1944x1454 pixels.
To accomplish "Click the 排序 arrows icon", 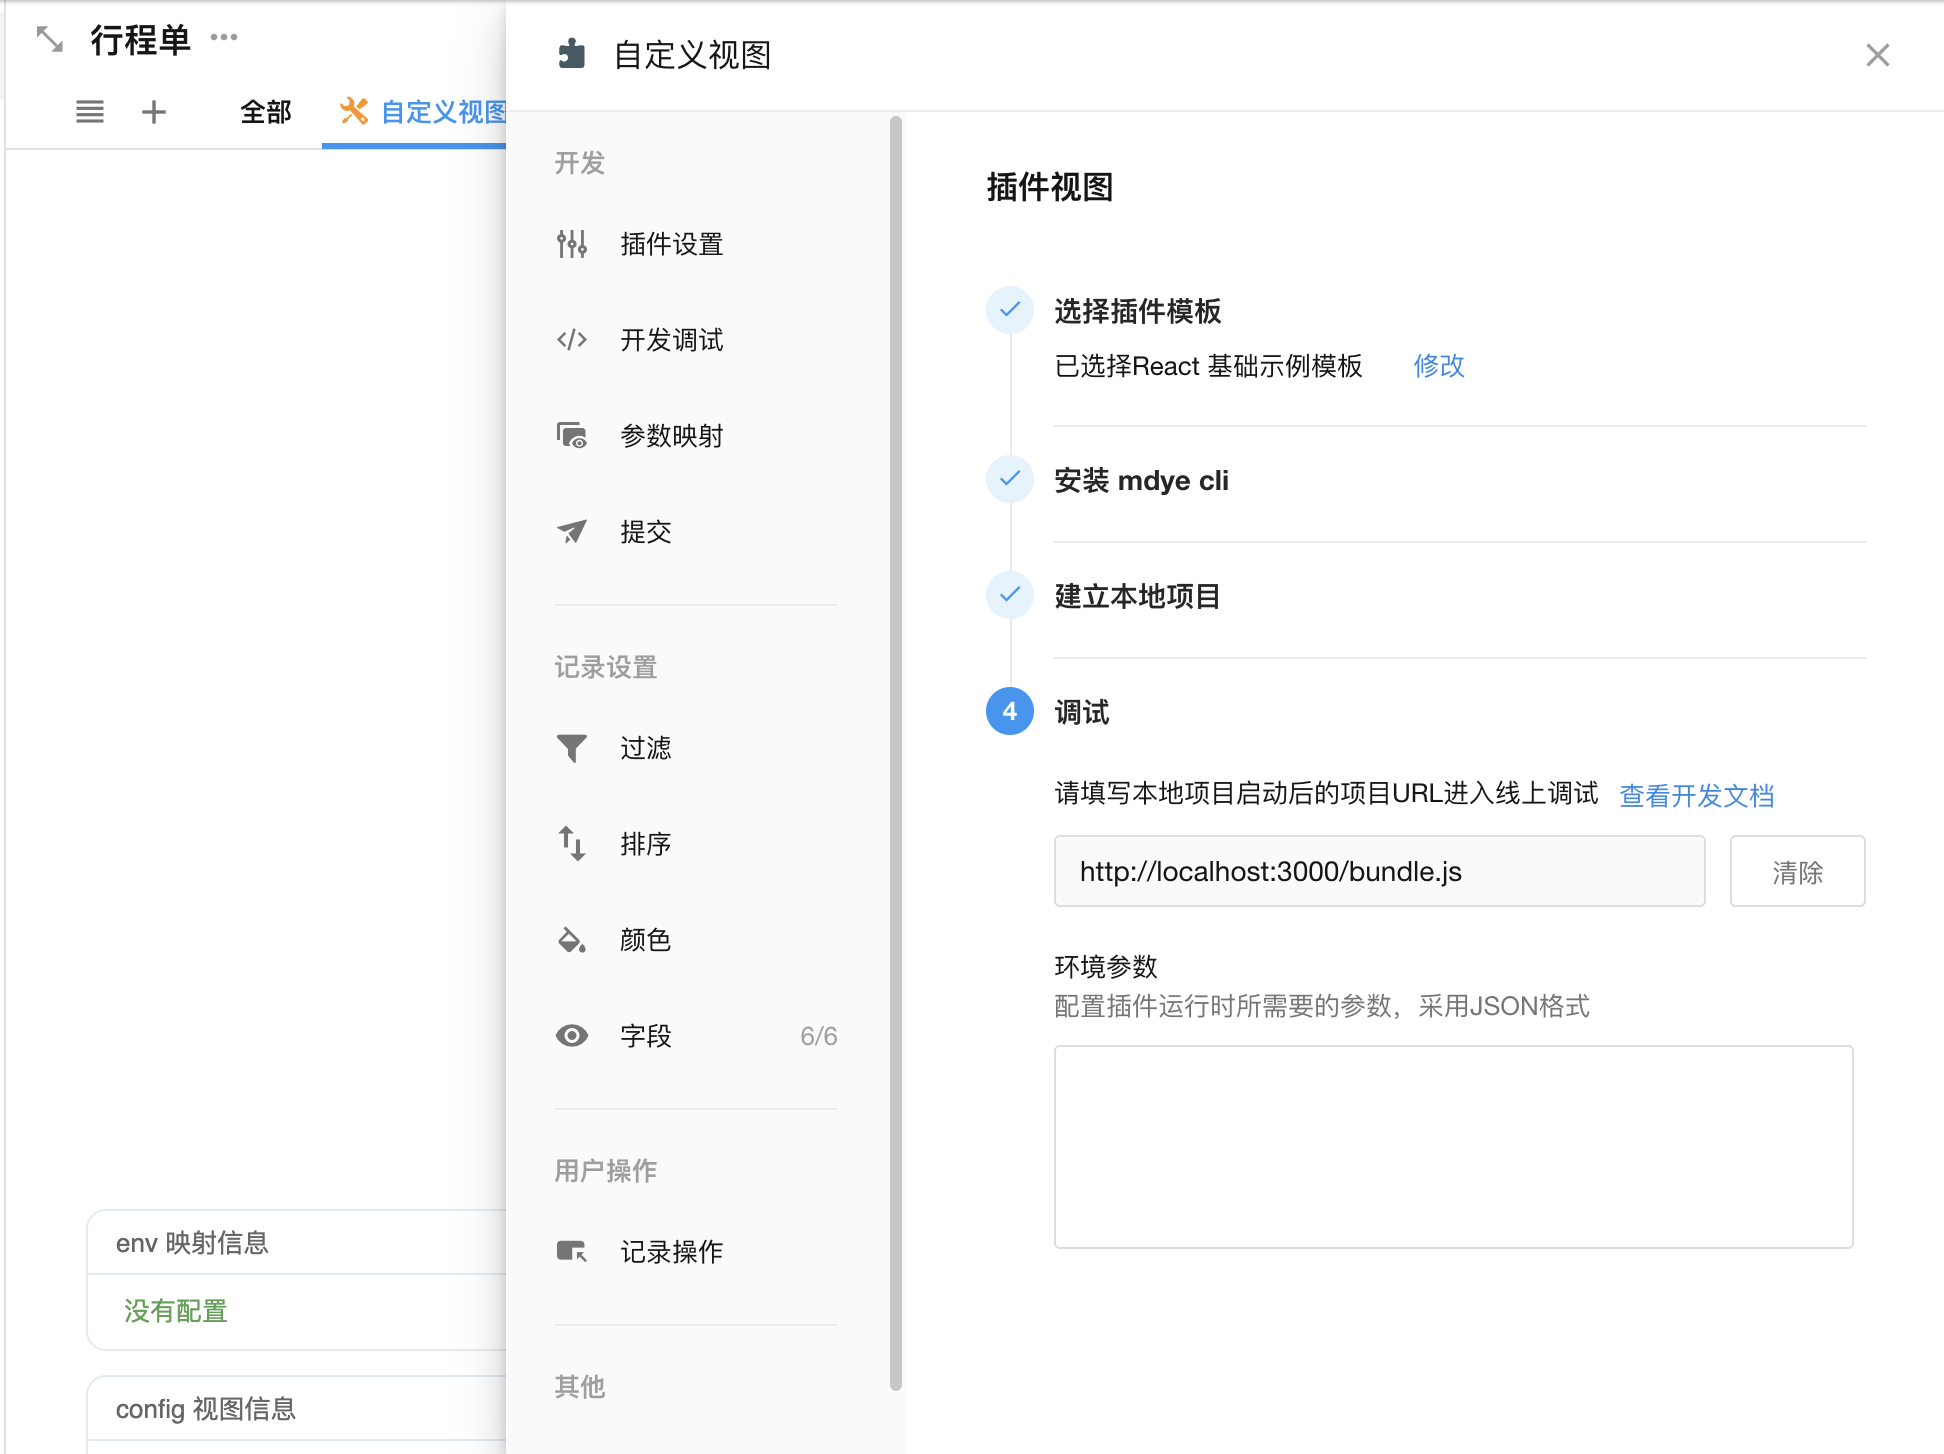I will click(572, 844).
